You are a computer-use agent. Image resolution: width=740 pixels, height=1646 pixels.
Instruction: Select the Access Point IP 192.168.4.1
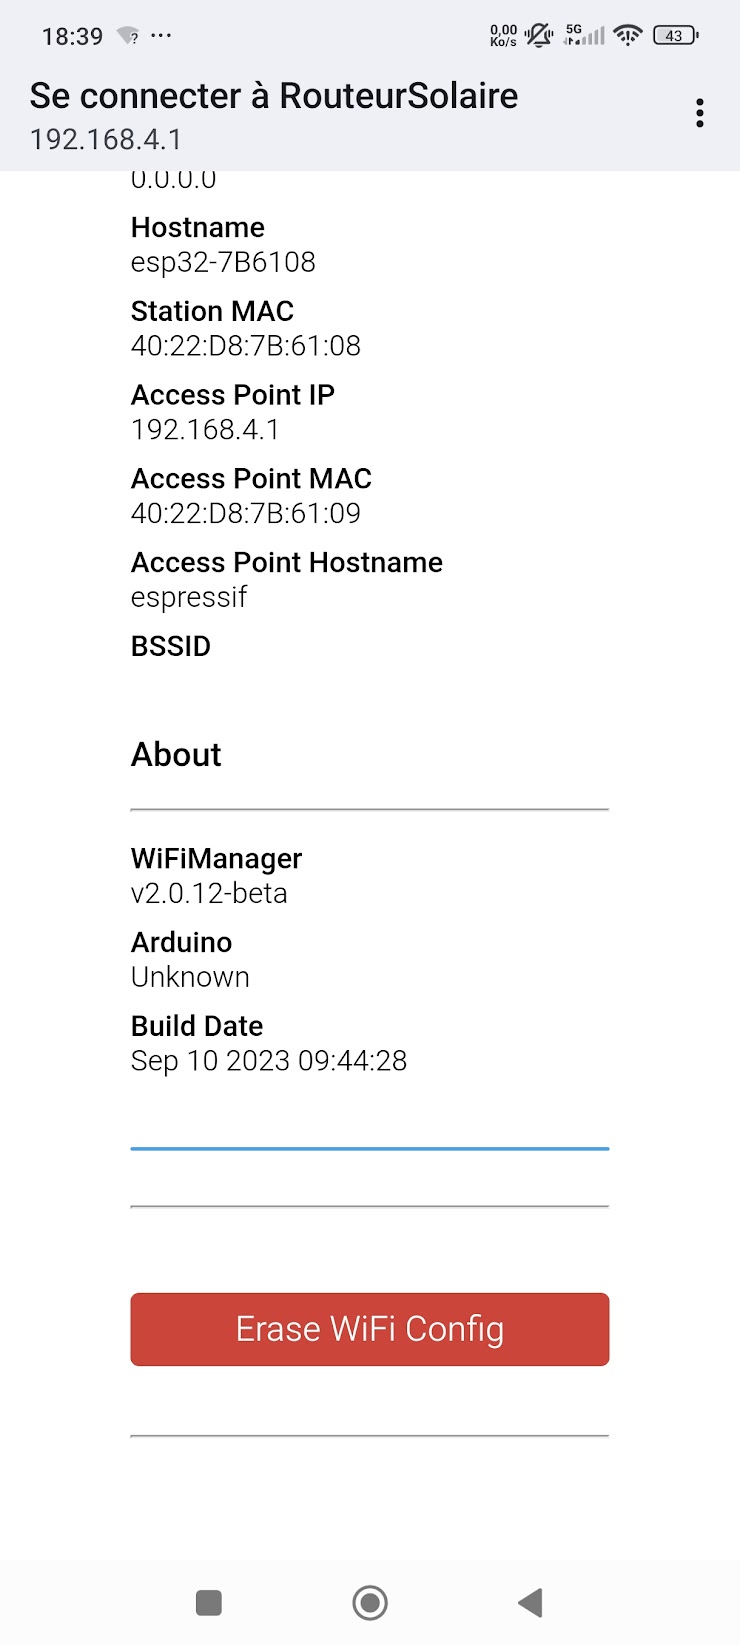click(203, 430)
